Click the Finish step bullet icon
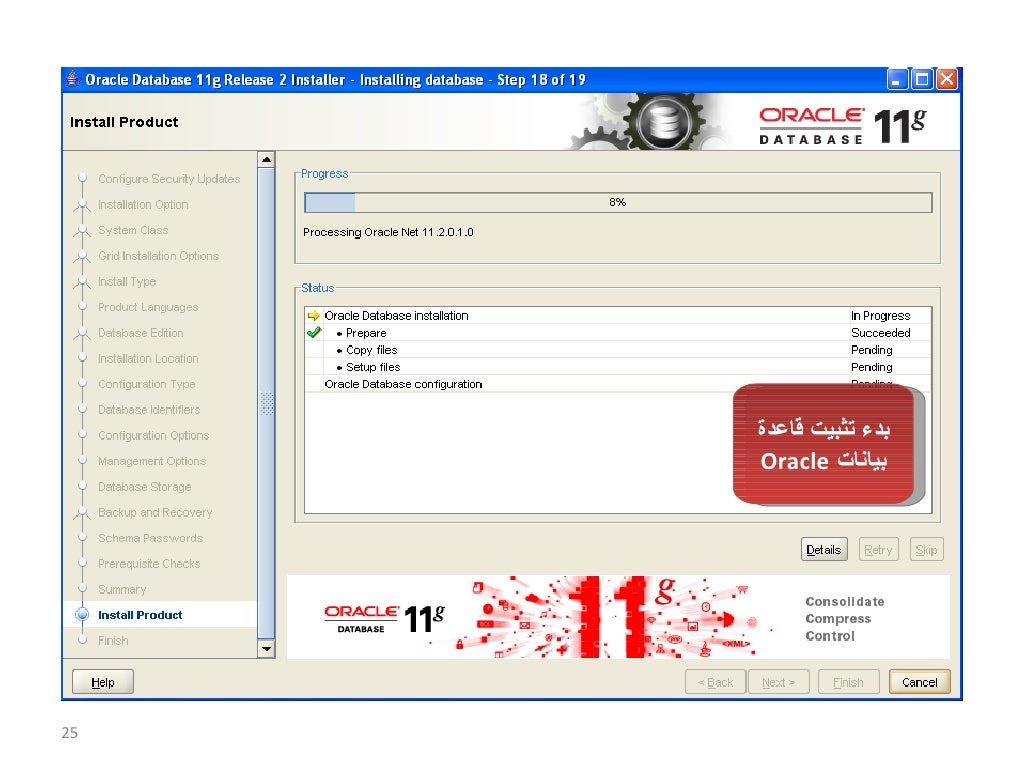This screenshot has width=1024, height=768. point(82,640)
